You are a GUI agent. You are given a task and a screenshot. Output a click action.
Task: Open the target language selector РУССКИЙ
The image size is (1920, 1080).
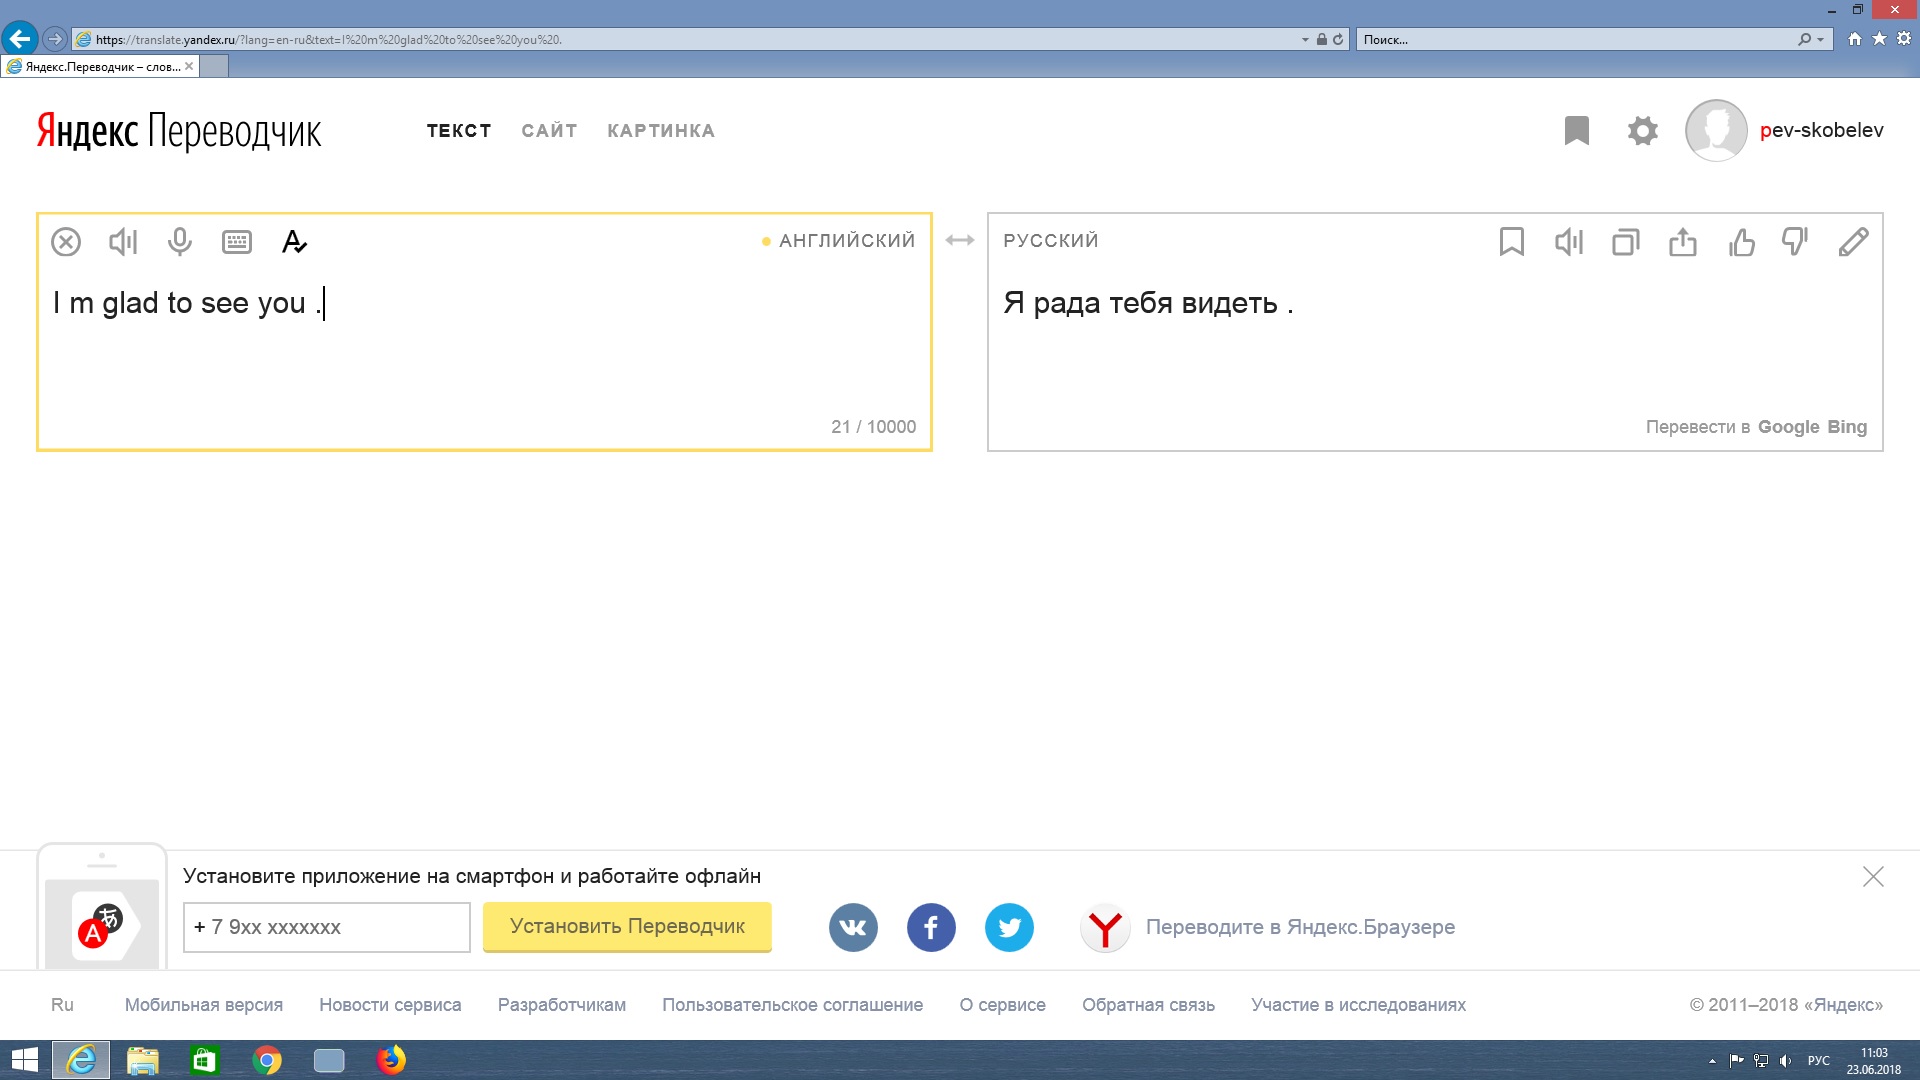[x=1051, y=241]
